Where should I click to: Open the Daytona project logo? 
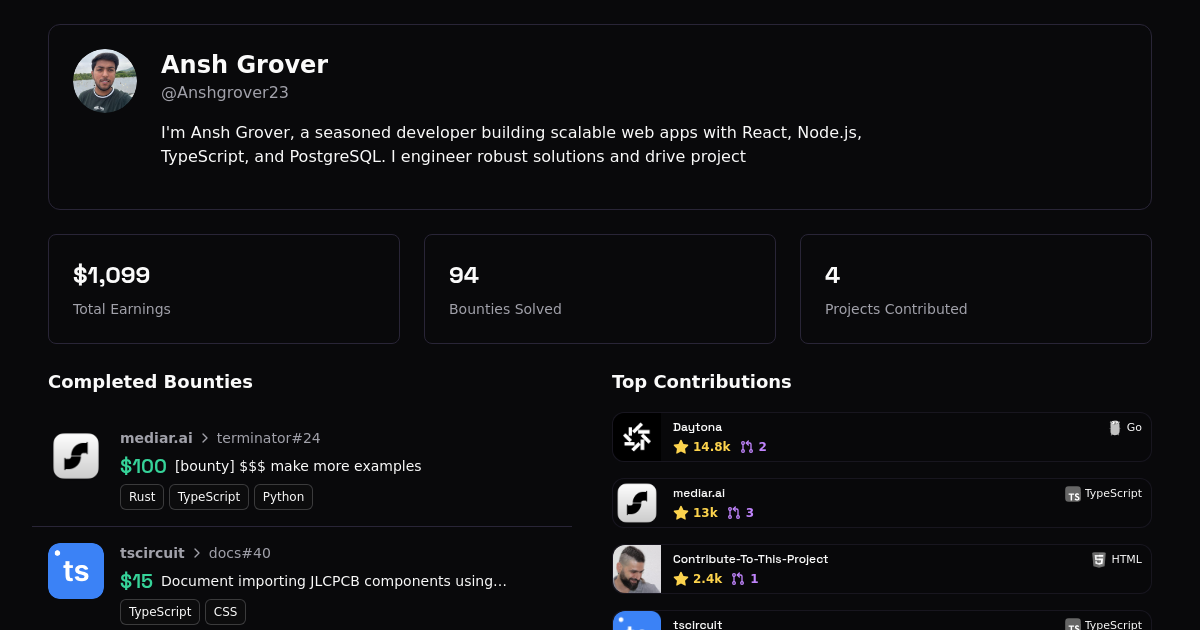[637, 437]
